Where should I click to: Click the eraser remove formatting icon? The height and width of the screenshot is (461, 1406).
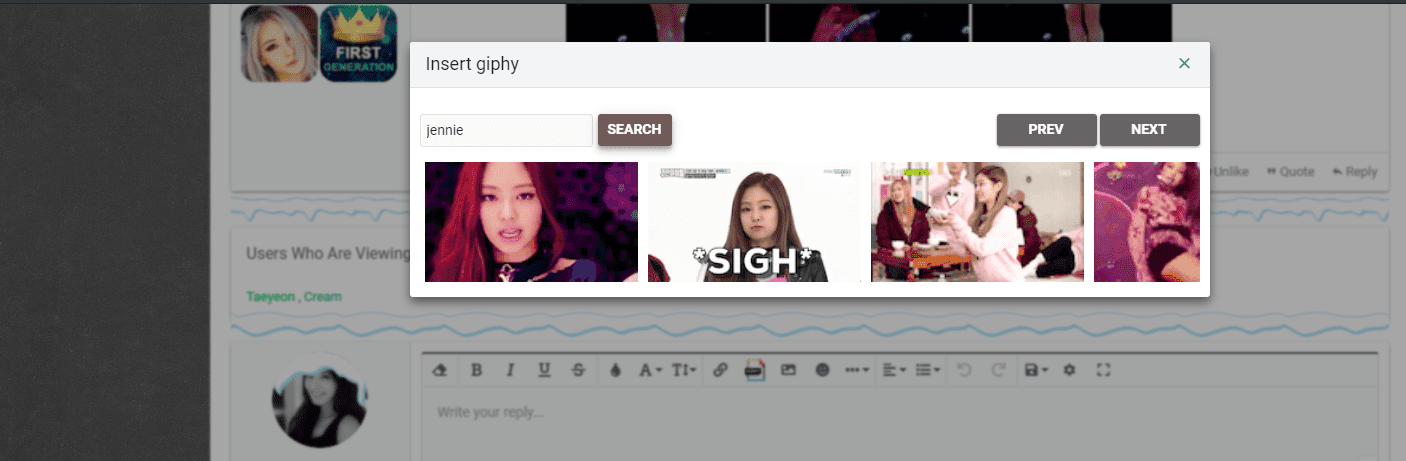coord(439,370)
